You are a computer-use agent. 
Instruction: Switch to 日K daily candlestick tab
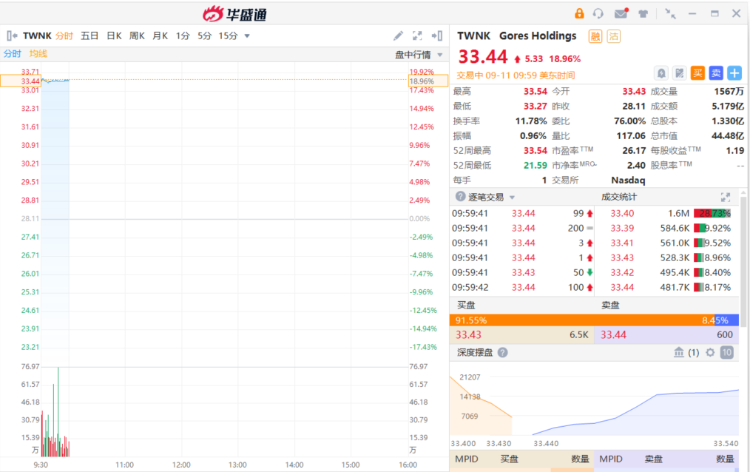click(x=114, y=36)
